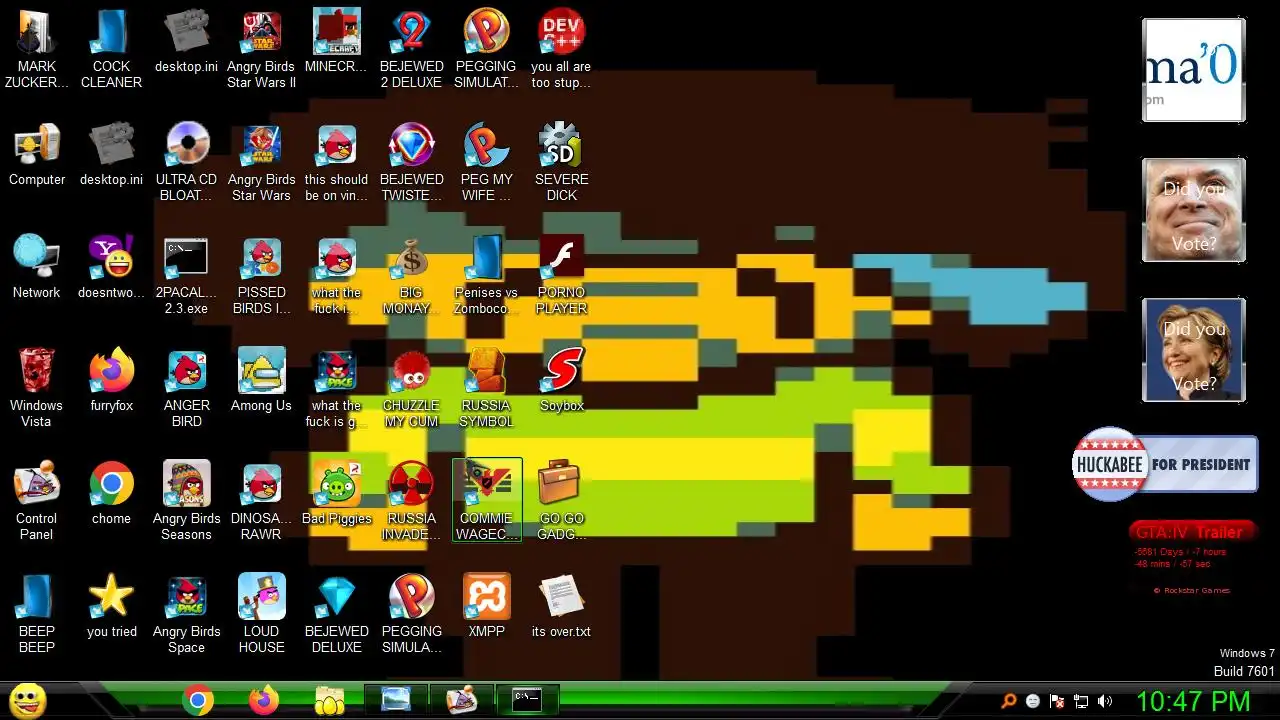
Task: Select the COMMIE WAGEC... flag icon
Action: (x=486, y=501)
